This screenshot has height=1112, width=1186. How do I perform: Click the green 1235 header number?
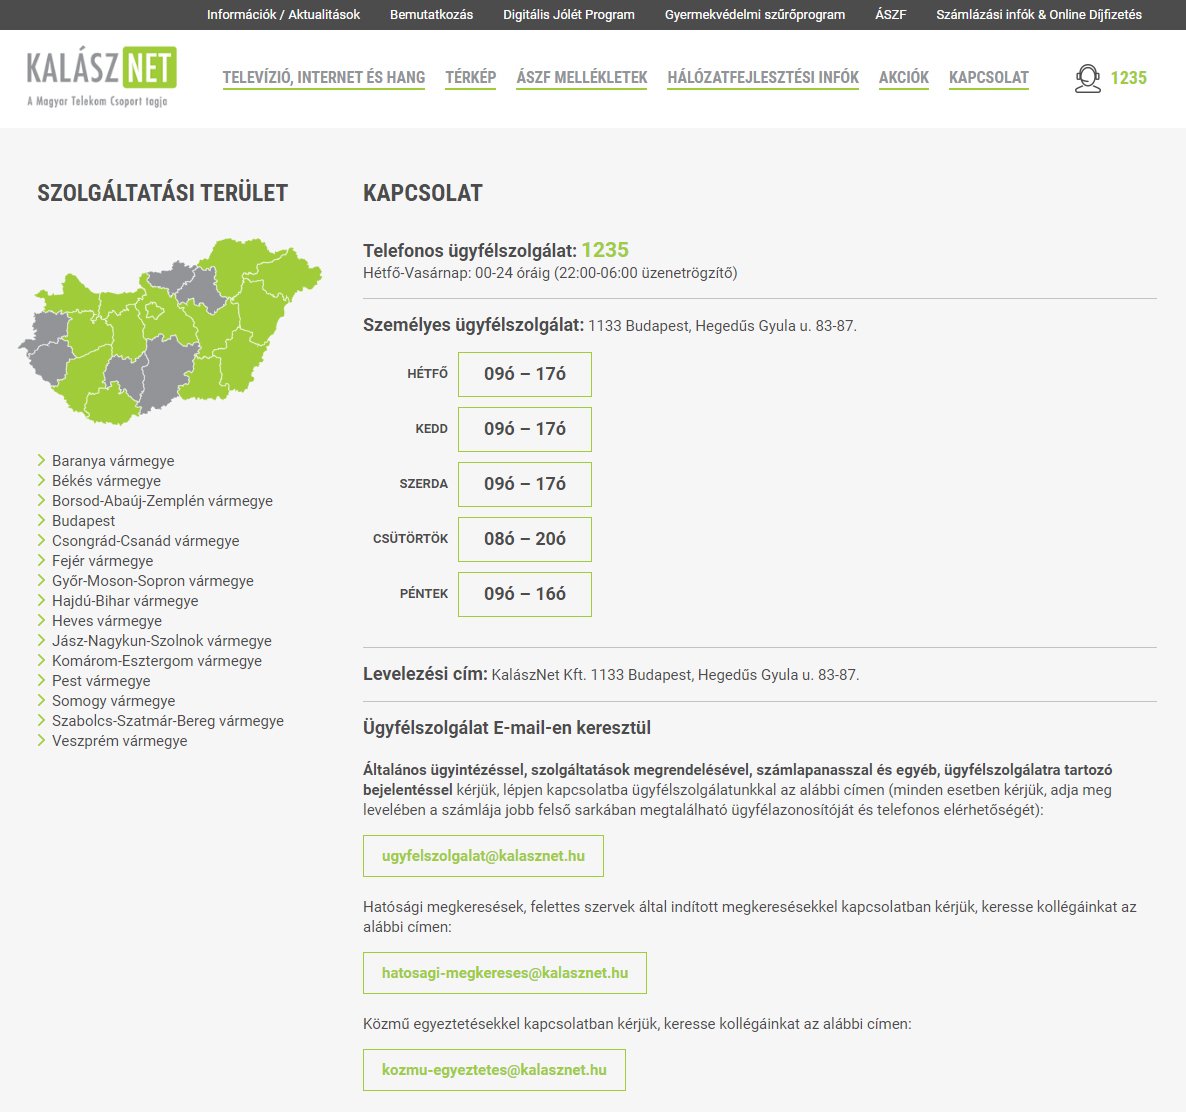pyautogui.click(x=1129, y=78)
